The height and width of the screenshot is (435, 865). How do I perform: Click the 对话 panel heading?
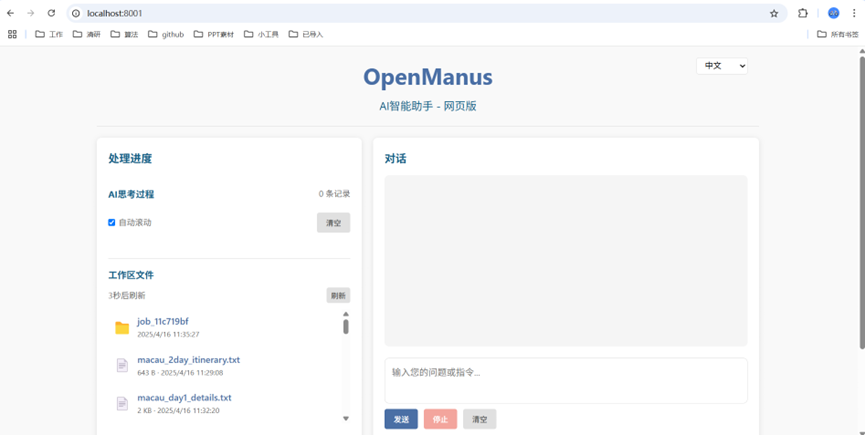pos(396,159)
